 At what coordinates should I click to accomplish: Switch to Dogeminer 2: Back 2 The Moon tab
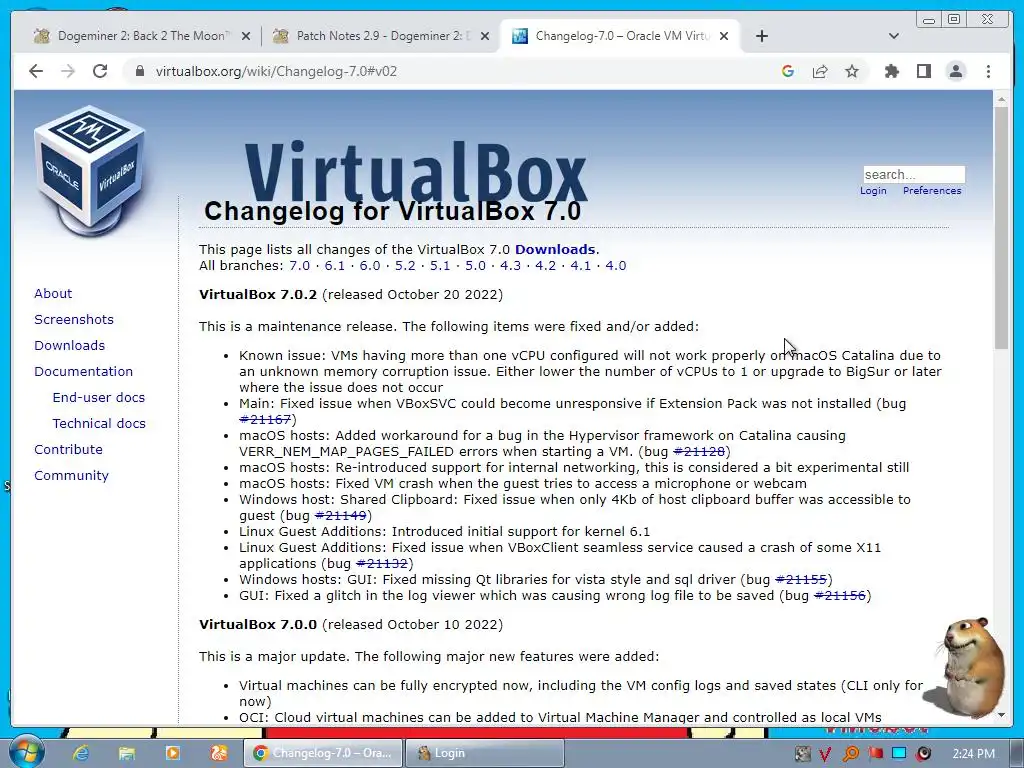(142, 36)
